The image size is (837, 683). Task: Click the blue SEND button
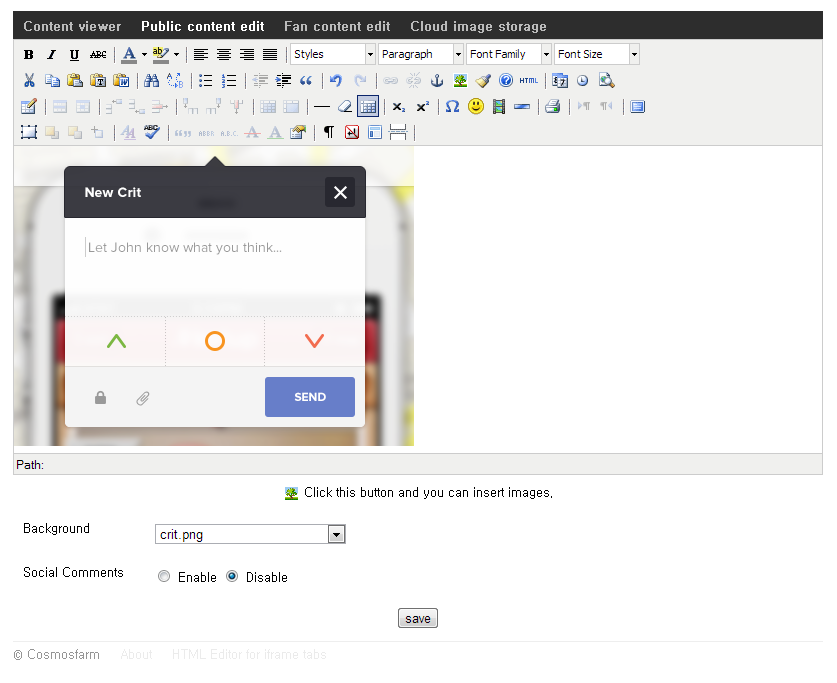(310, 397)
